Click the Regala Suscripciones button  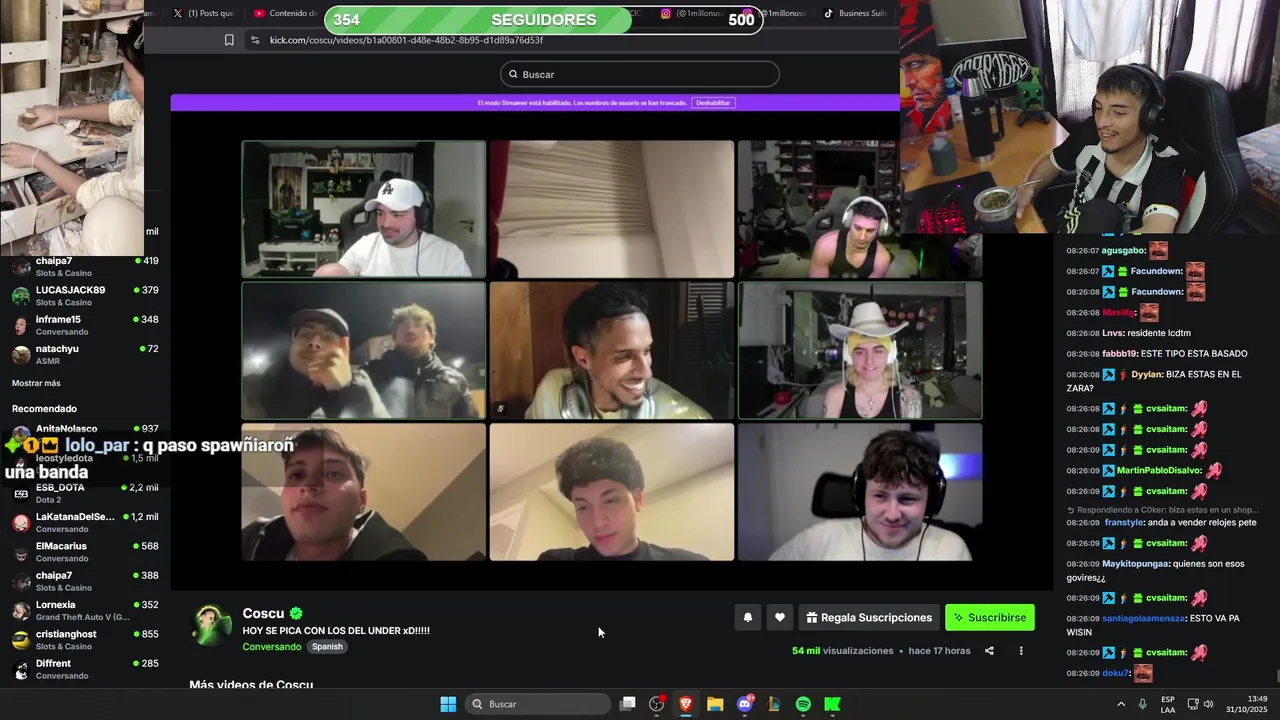869,618
